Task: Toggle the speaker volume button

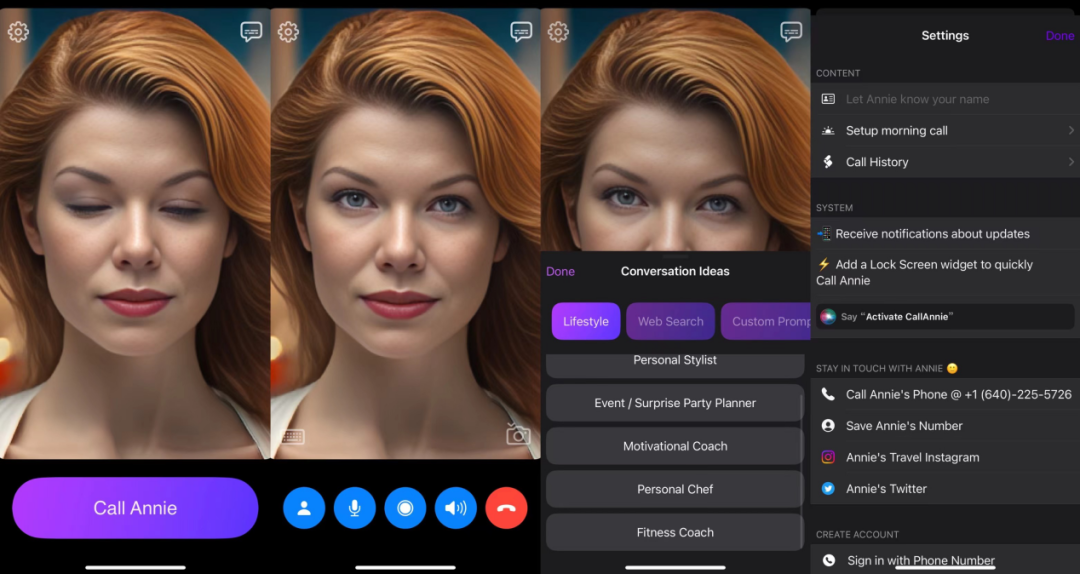Action: (x=456, y=508)
